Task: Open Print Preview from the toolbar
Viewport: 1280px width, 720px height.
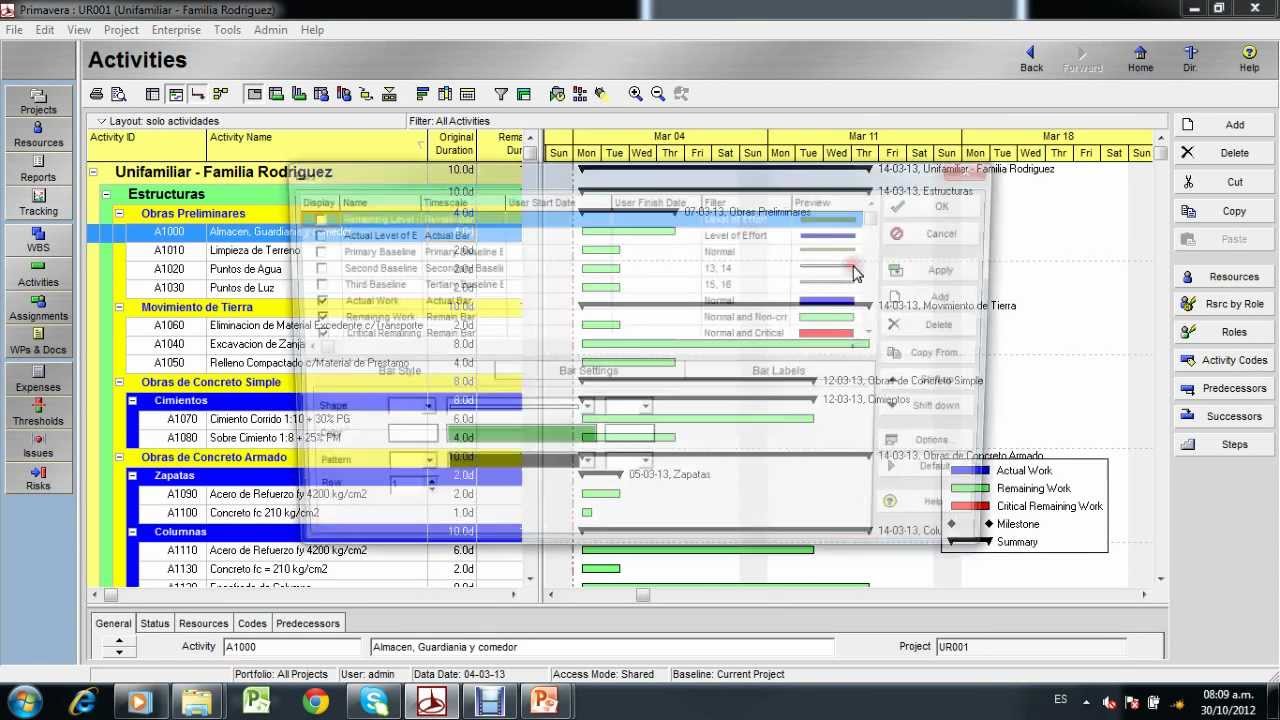Action: click(118, 94)
